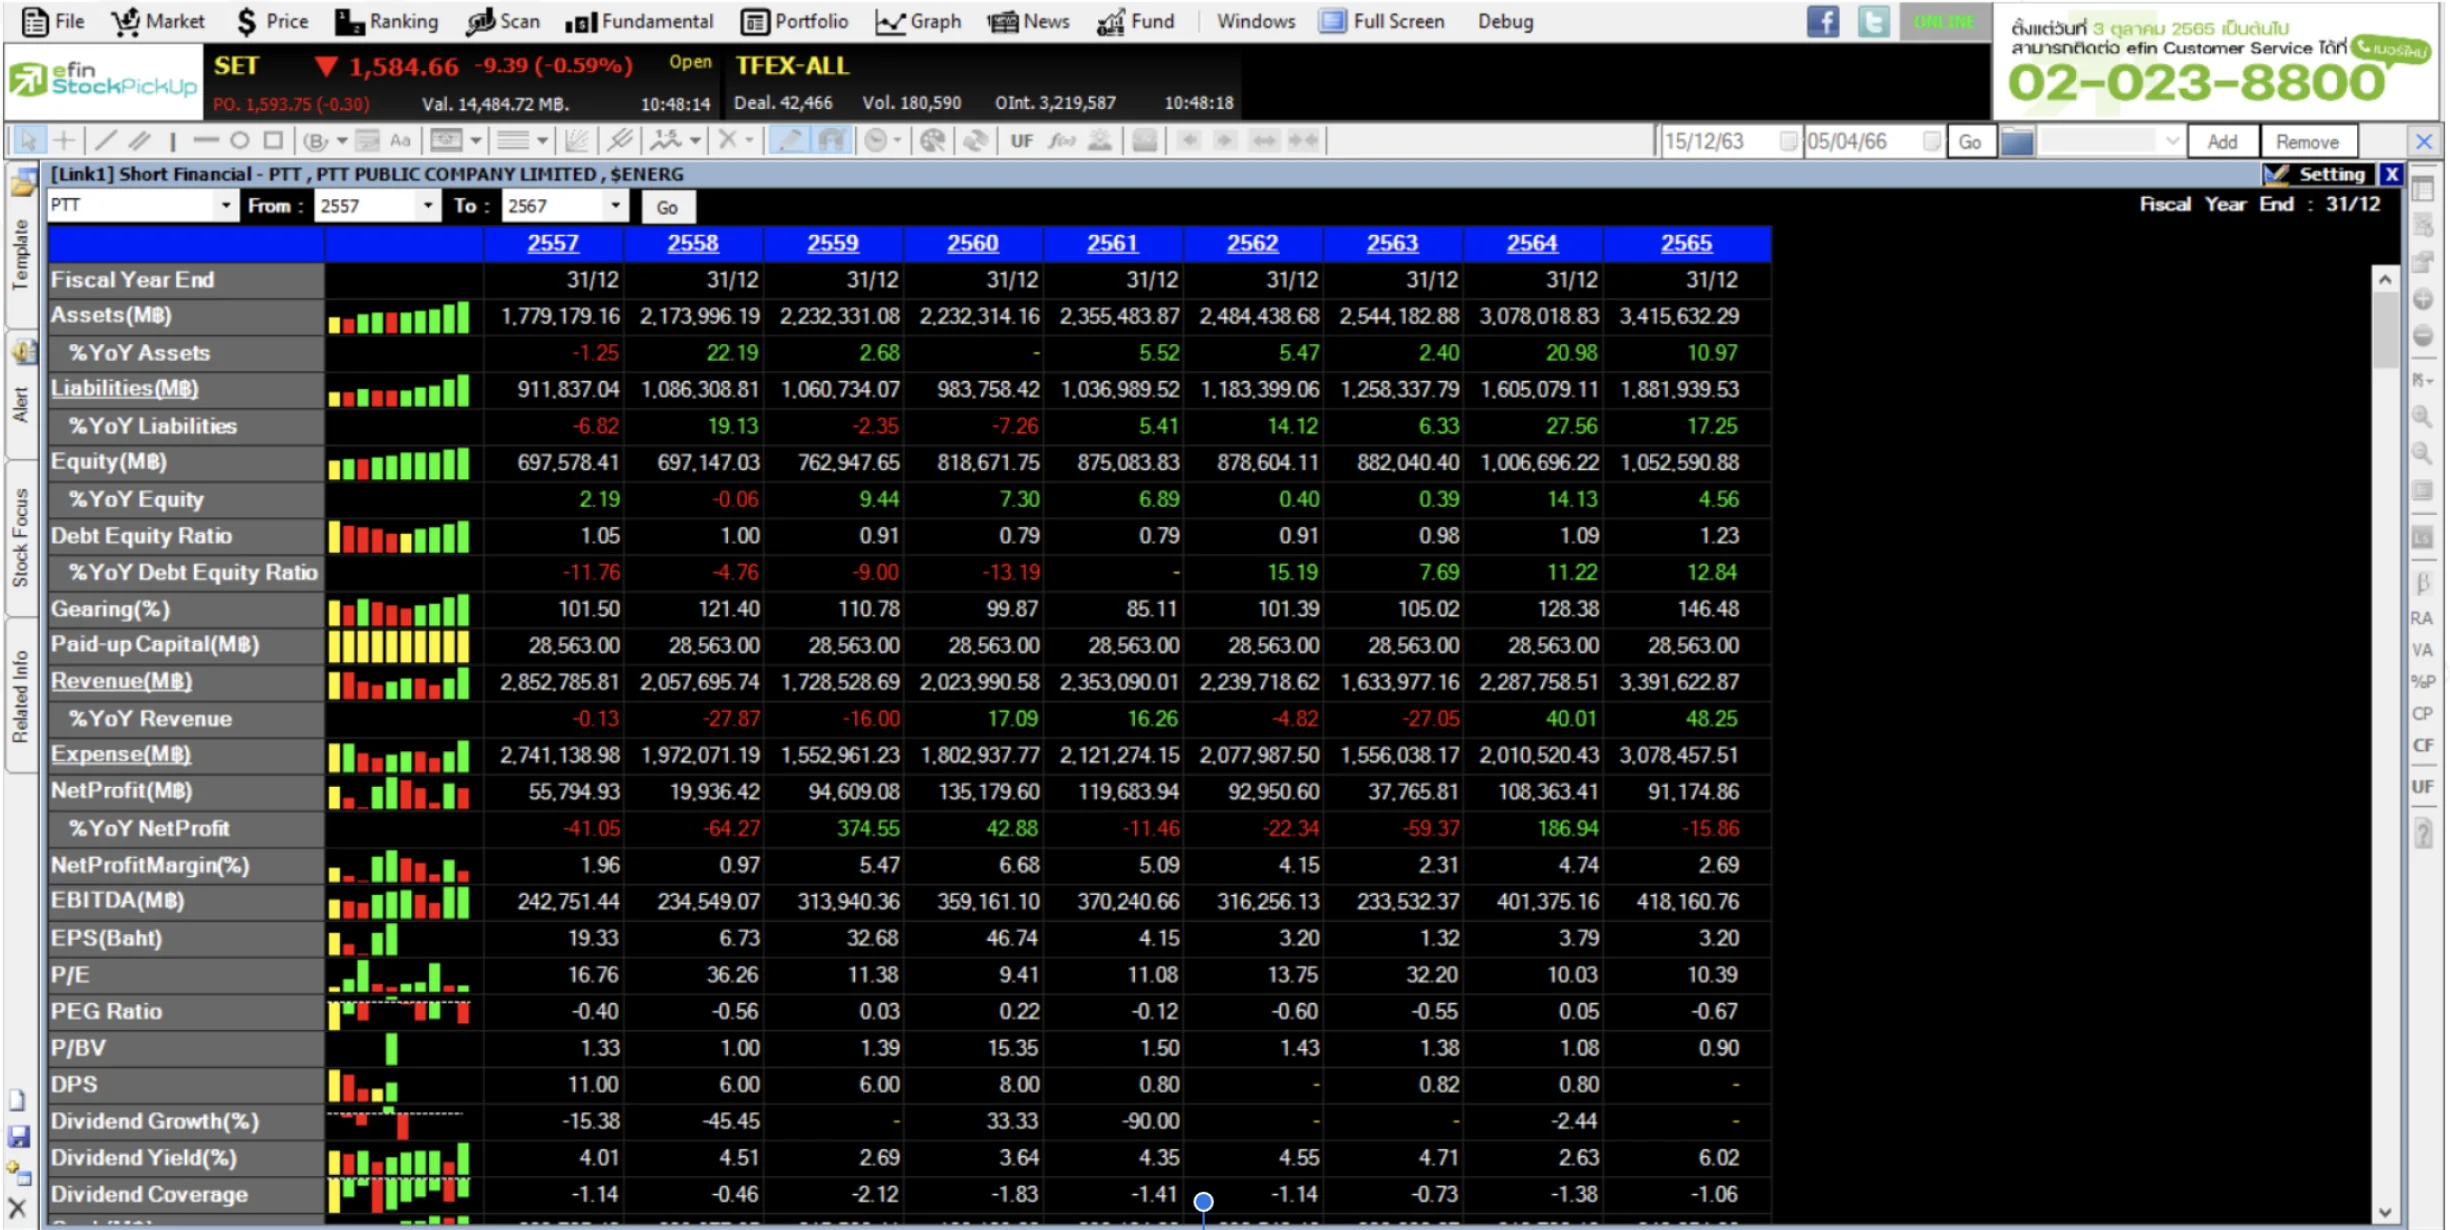Click the Go button next to year range
Viewport: 2450px width, 1230px height.
pos(667,207)
